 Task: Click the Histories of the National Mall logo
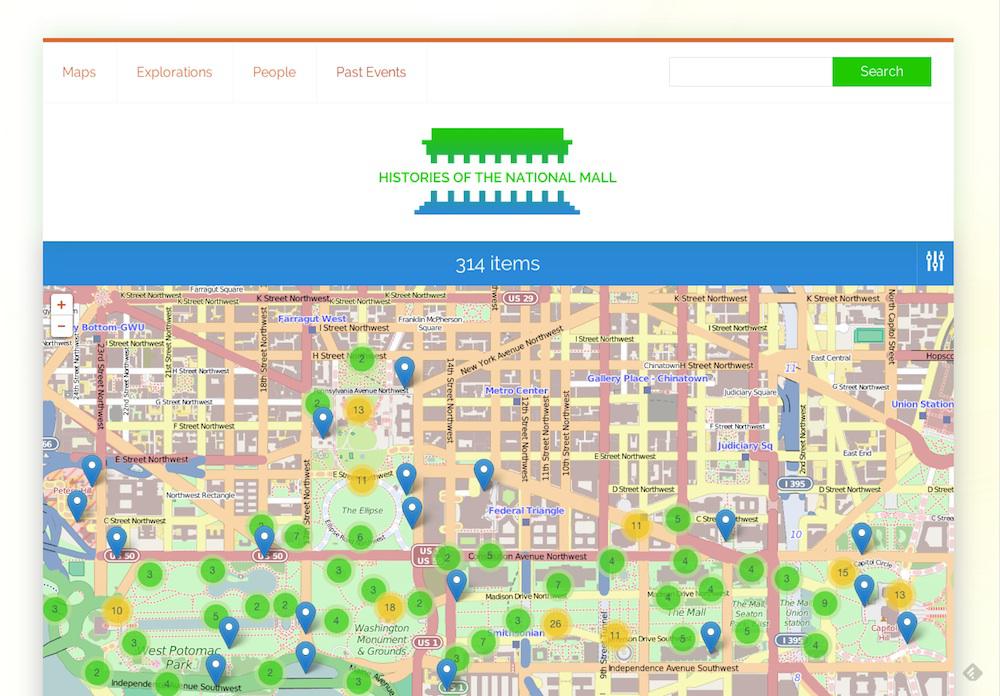click(497, 171)
